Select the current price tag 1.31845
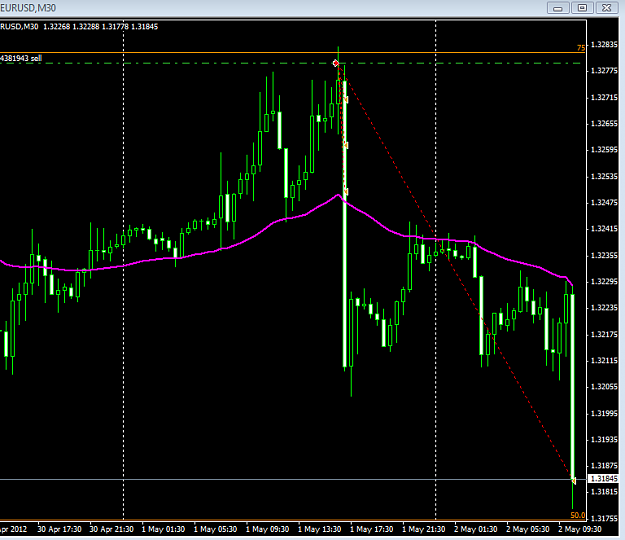 coord(603,479)
